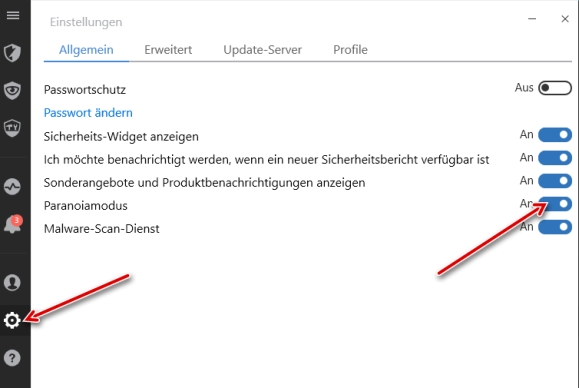The height and width of the screenshot is (388, 579).
Task: Open the TV shield sidebar icon
Action: pyautogui.click(x=12, y=128)
